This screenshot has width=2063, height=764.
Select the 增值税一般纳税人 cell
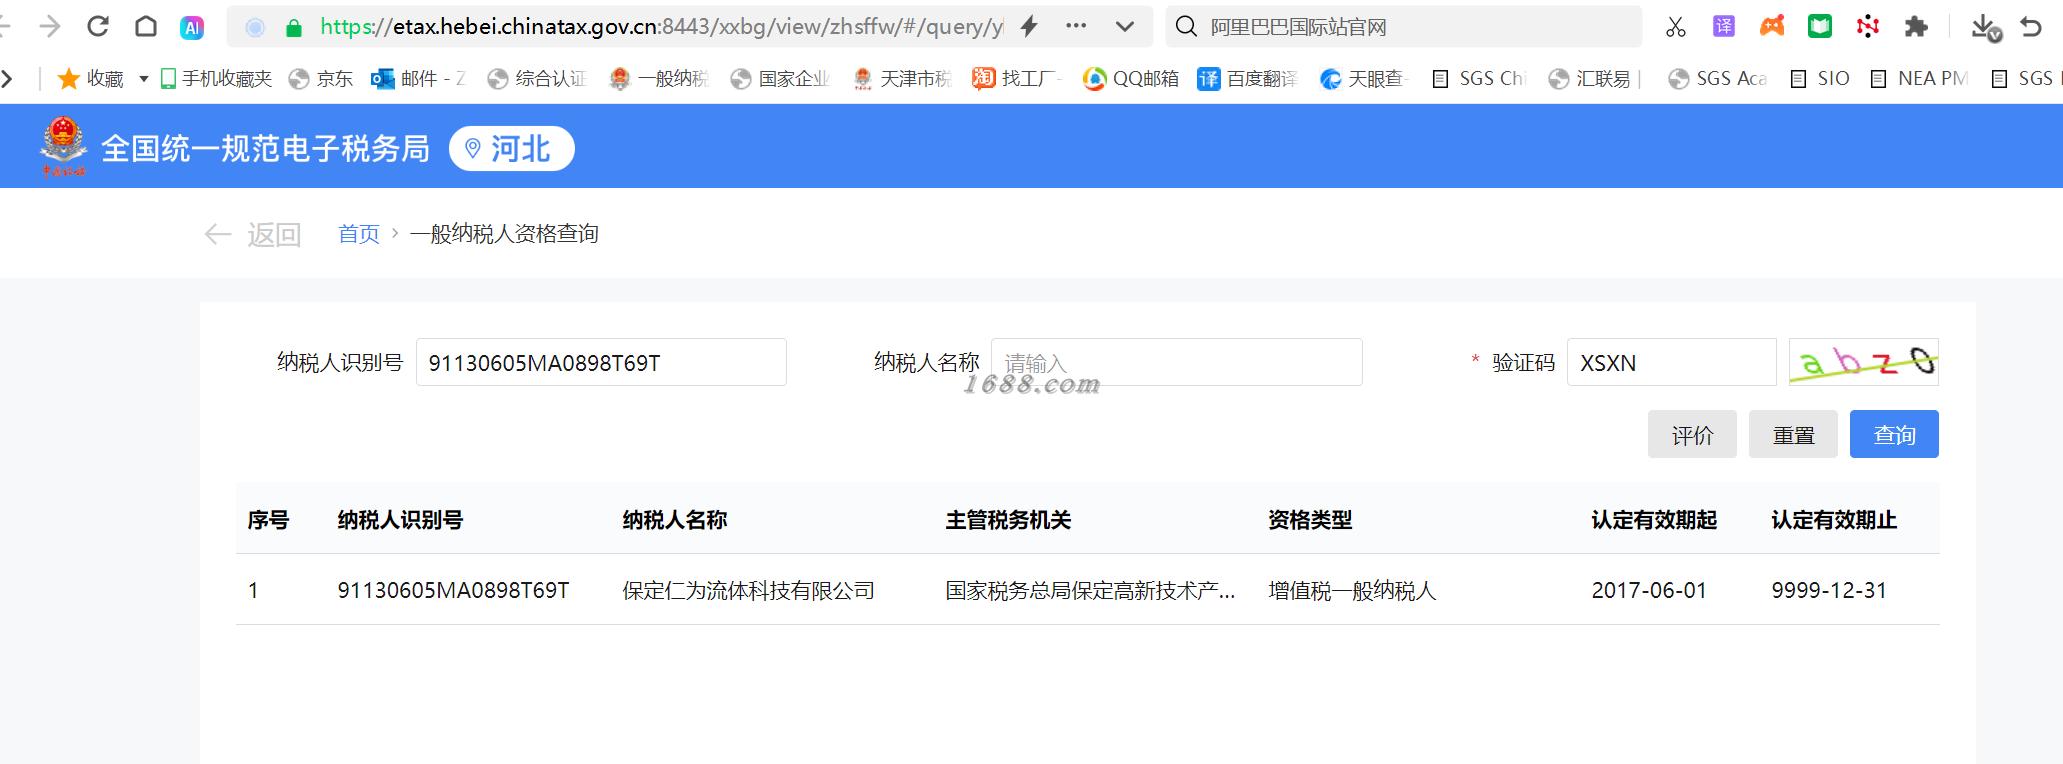[1352, 591]
